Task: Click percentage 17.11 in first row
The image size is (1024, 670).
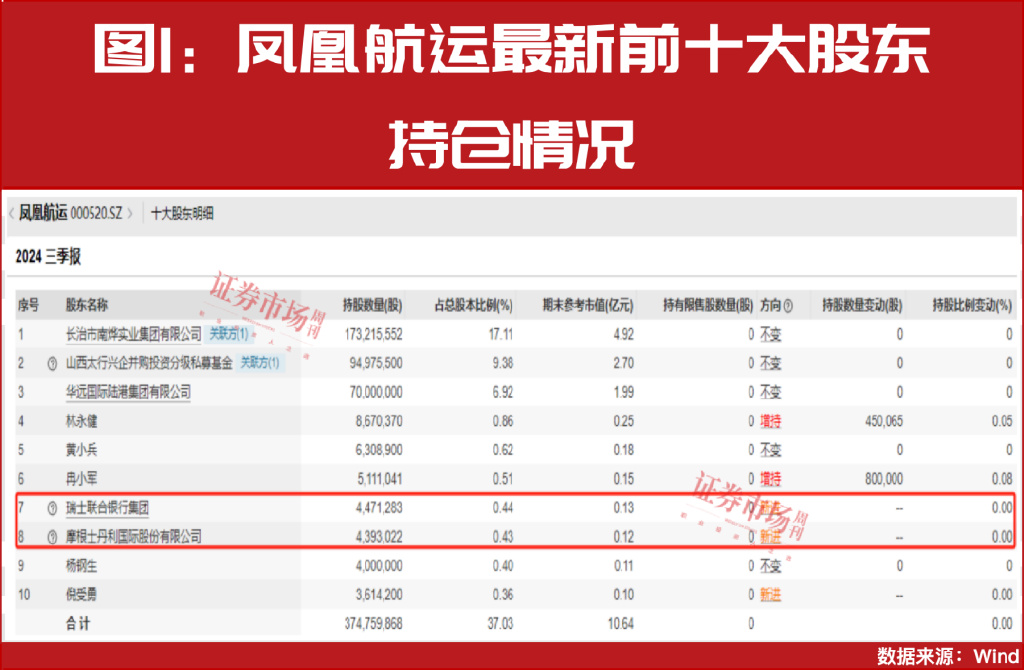Action: tap(501, 334)
